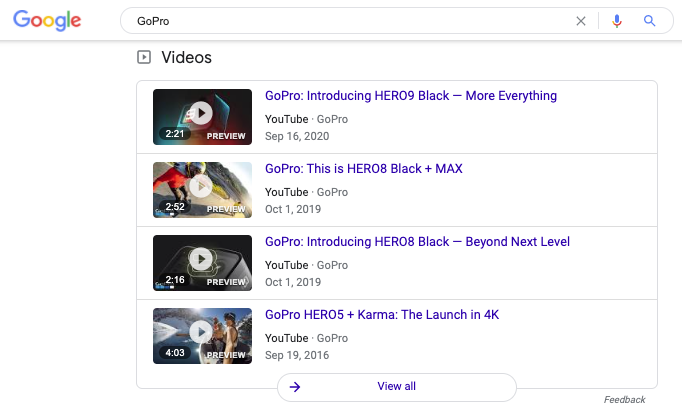Play the HERO8 Beyond Next Level preview
The image size is (682, 419).
pyautogui.click(x=202, y=260)
